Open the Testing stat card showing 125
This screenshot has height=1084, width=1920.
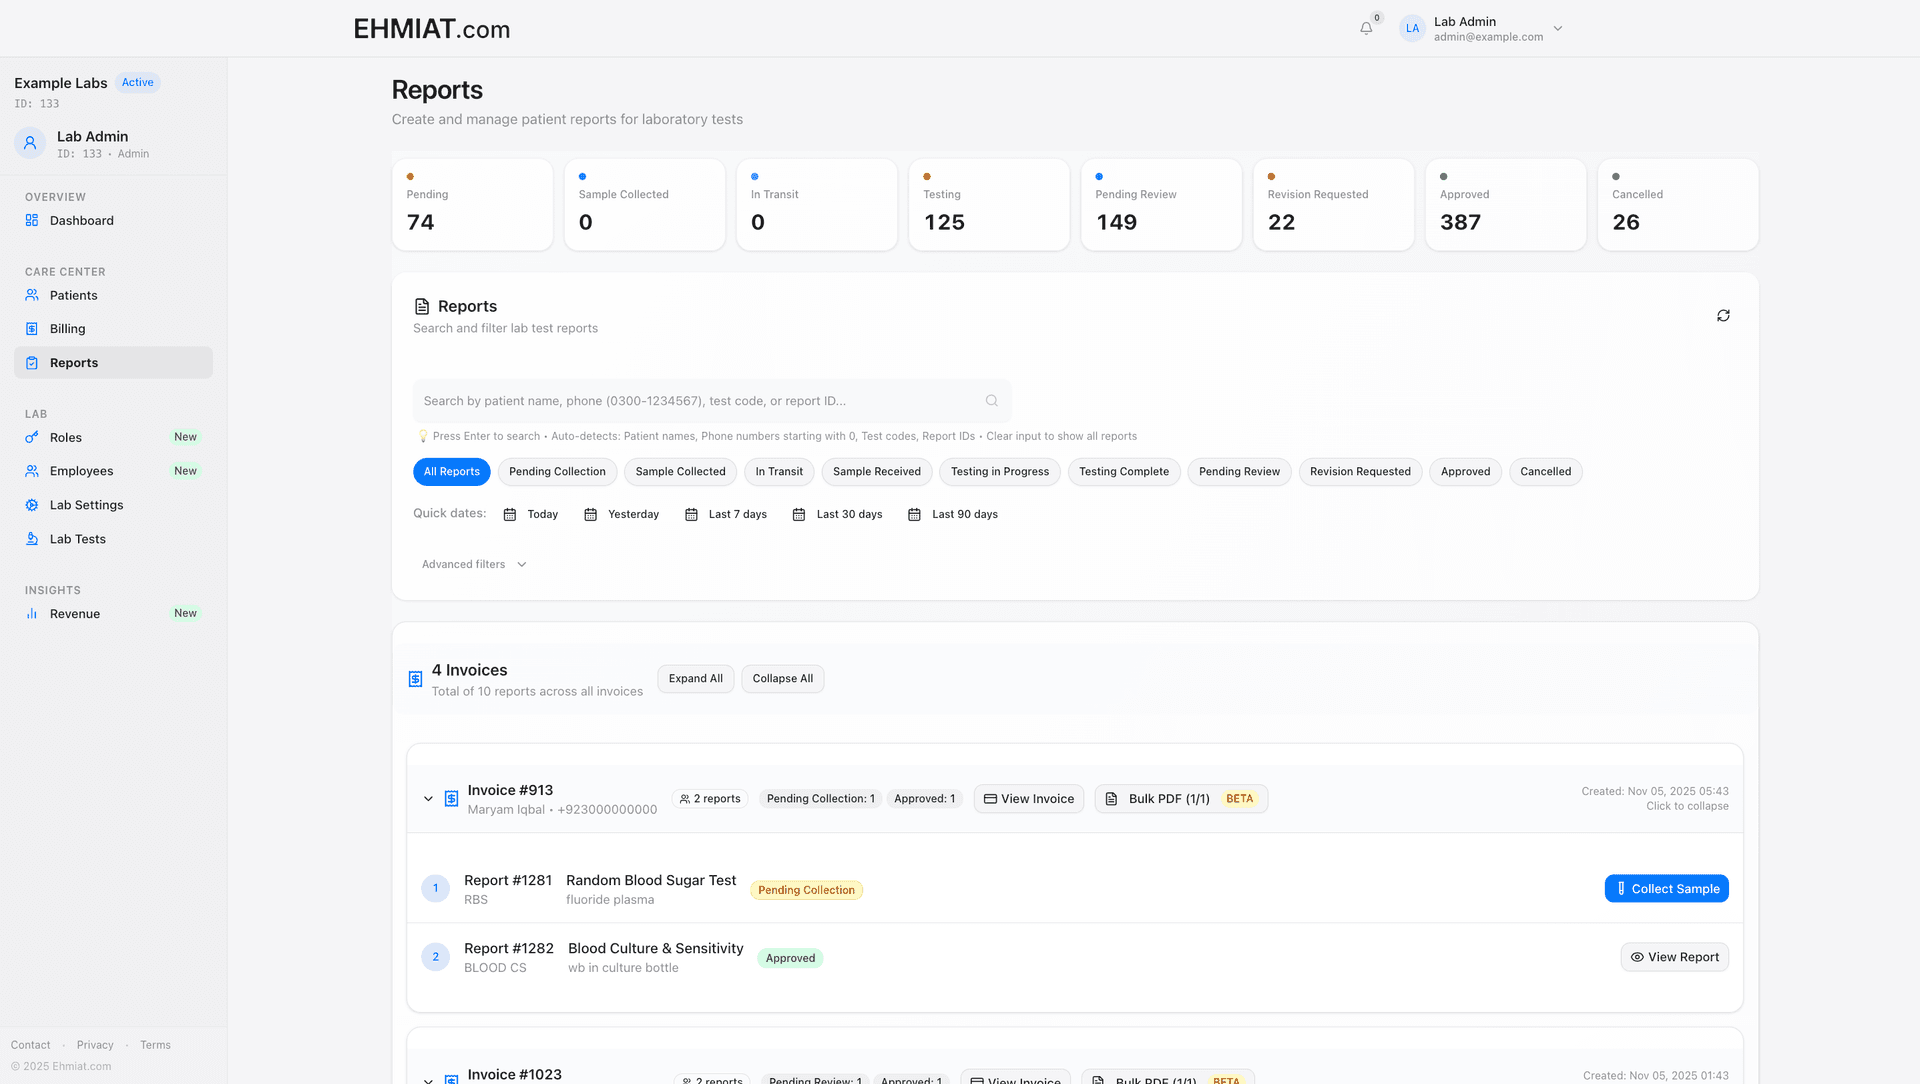click(x=989, y=205)
